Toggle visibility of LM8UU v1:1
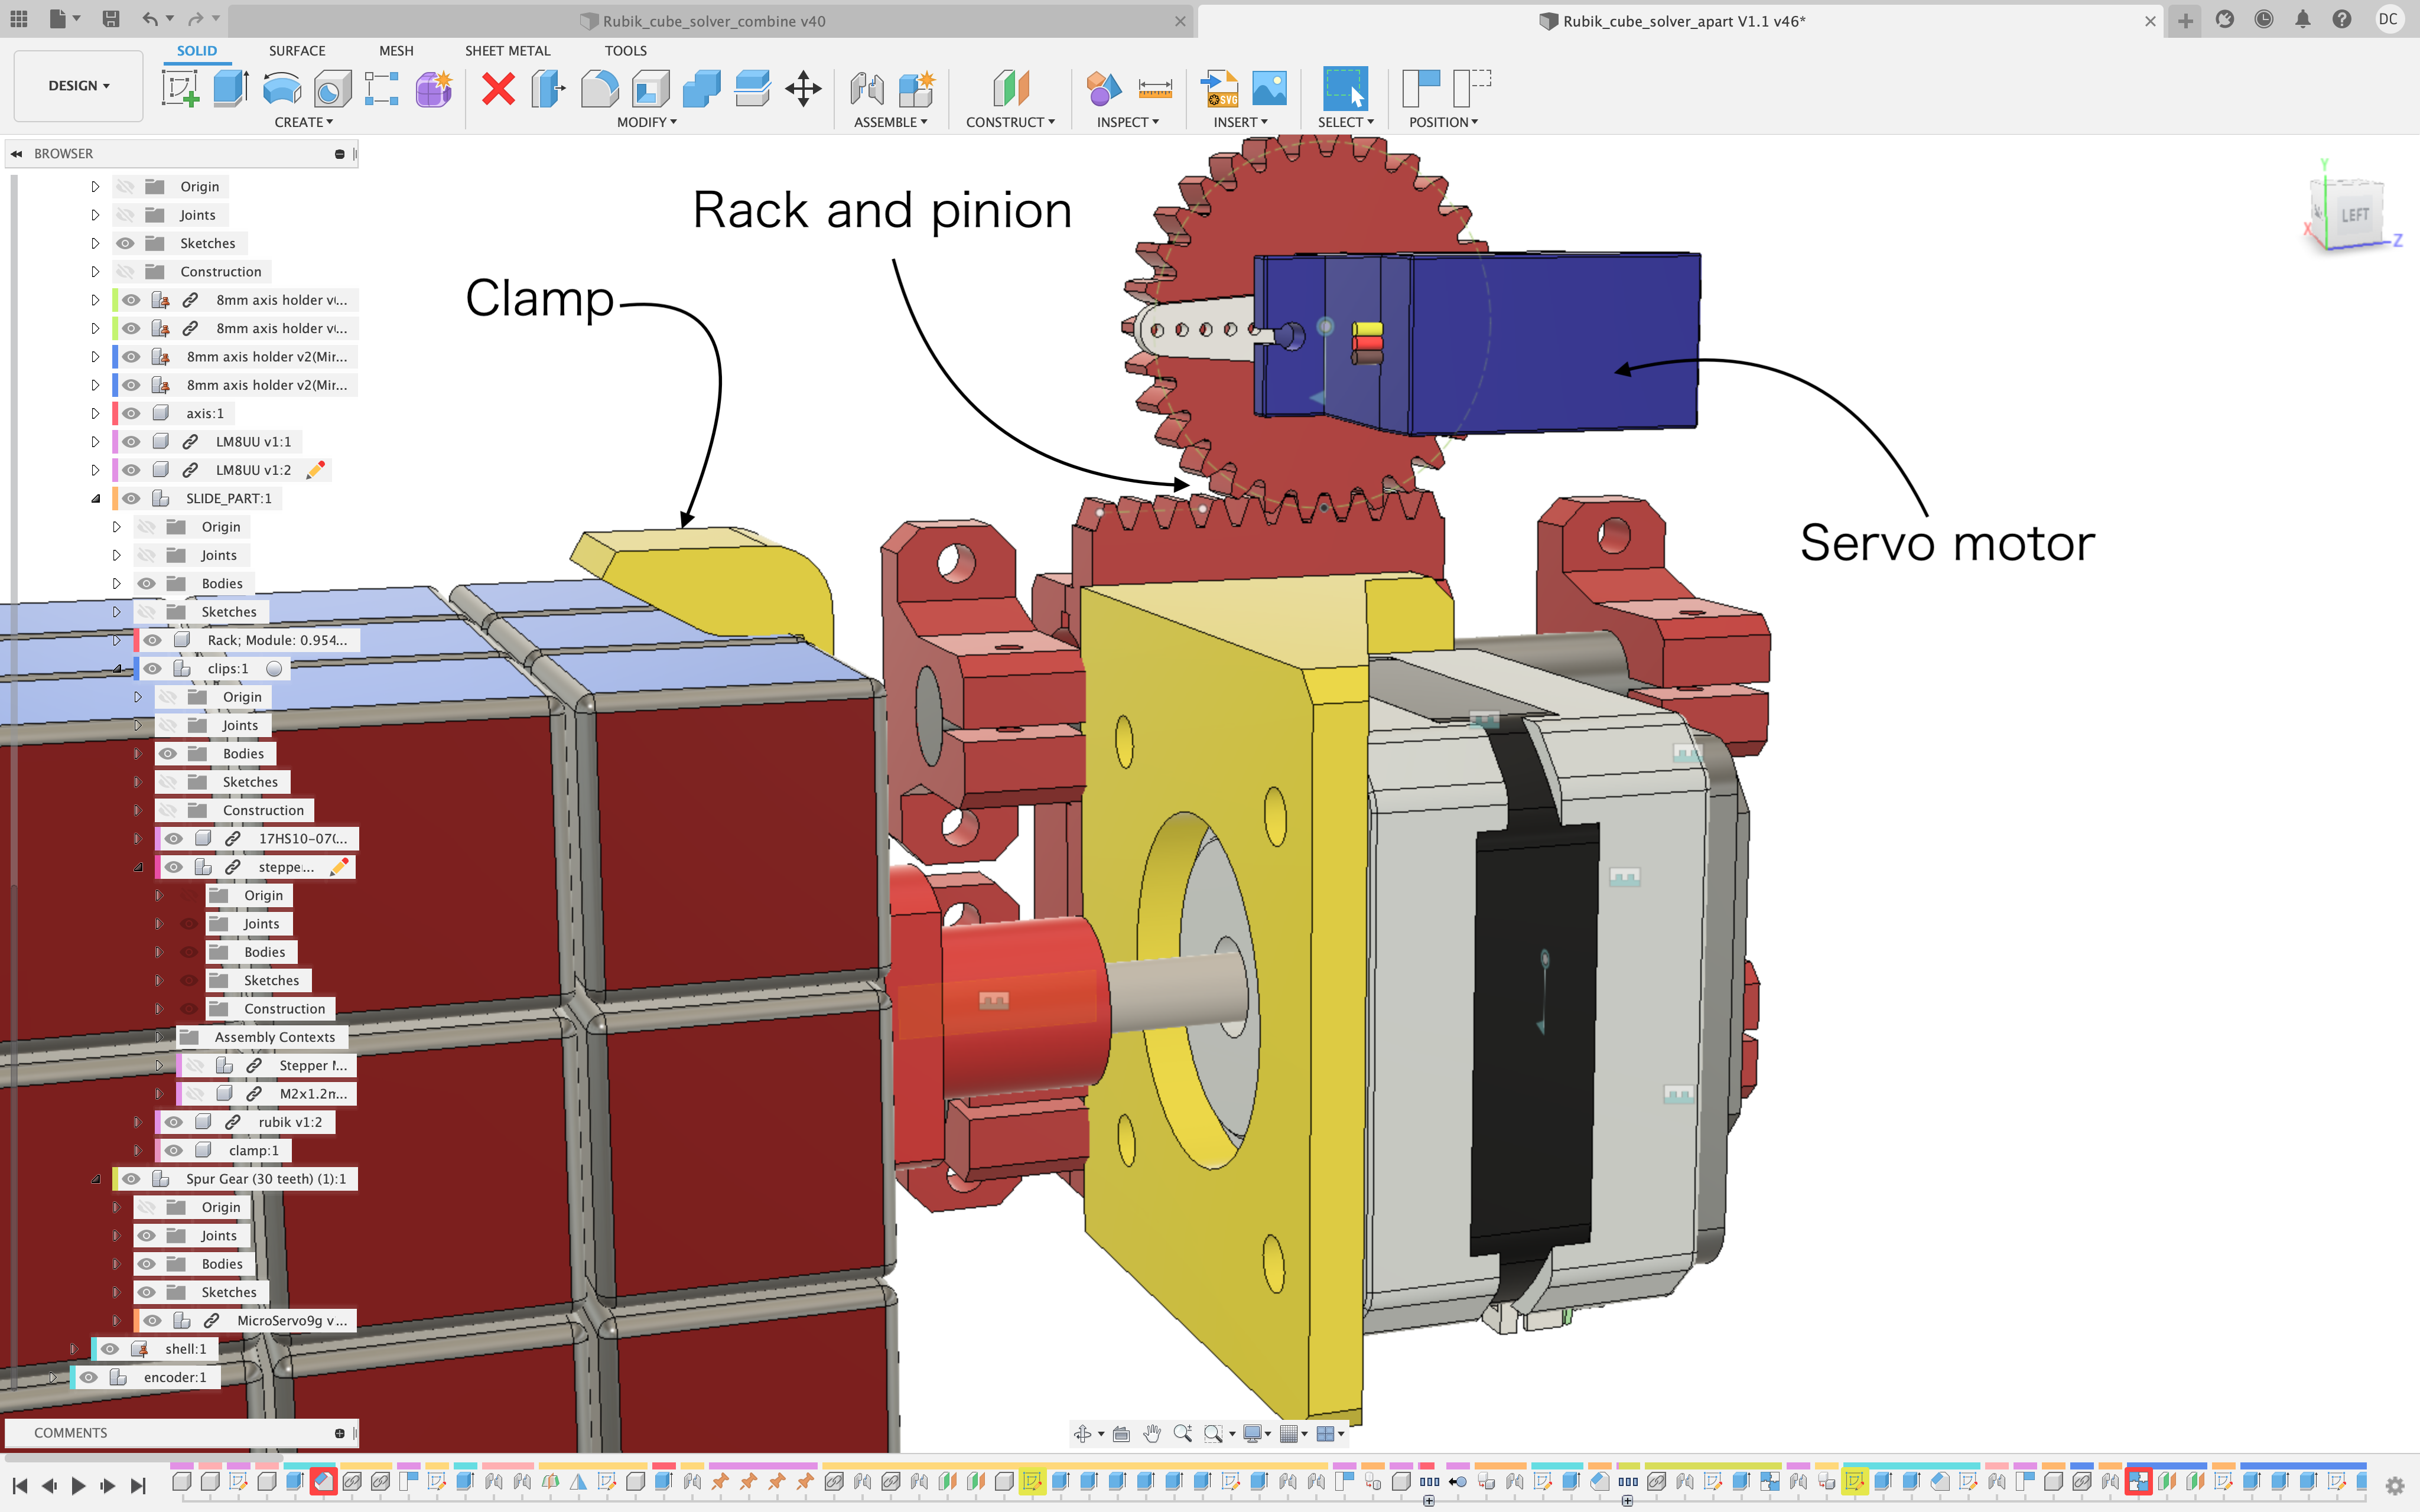This screenshot has width=2420, height=1512. (x=132, y=441)
